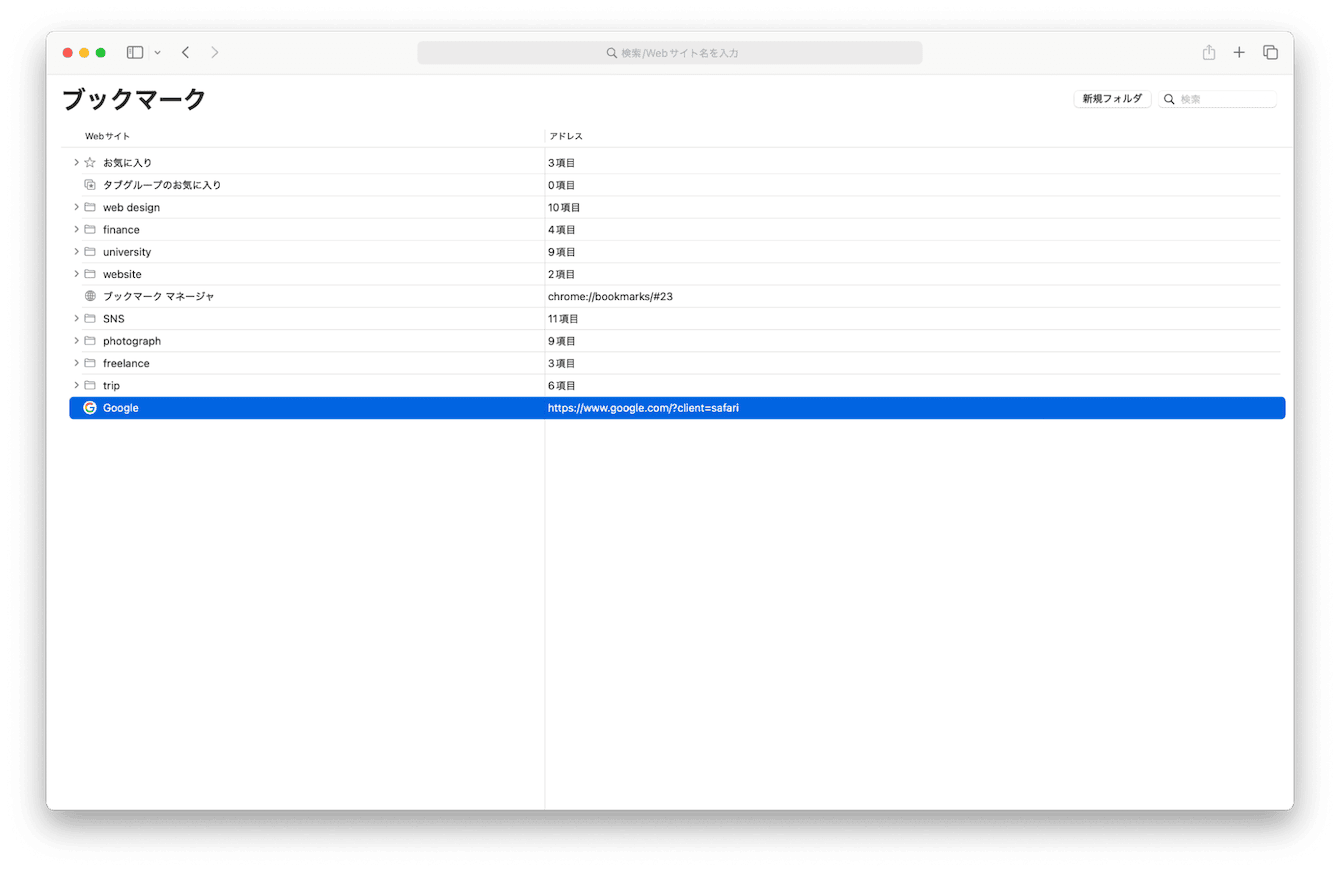Click the chrome://bookmarks/#23 address
The image size is (1340, 872).
(610, 296)
